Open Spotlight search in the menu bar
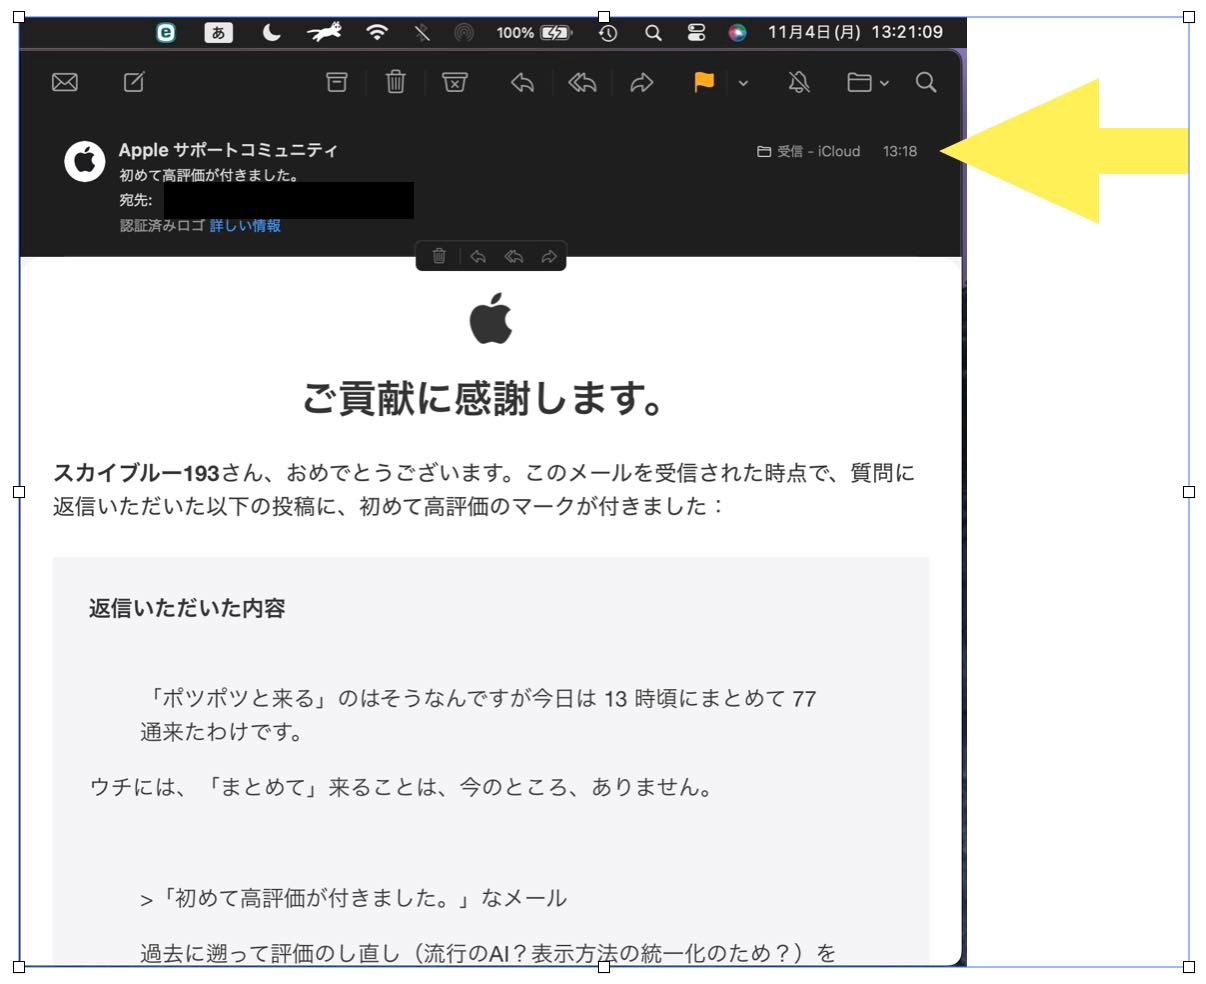Viewport: 1206px width, 984px height. click(x=653, y=33)
